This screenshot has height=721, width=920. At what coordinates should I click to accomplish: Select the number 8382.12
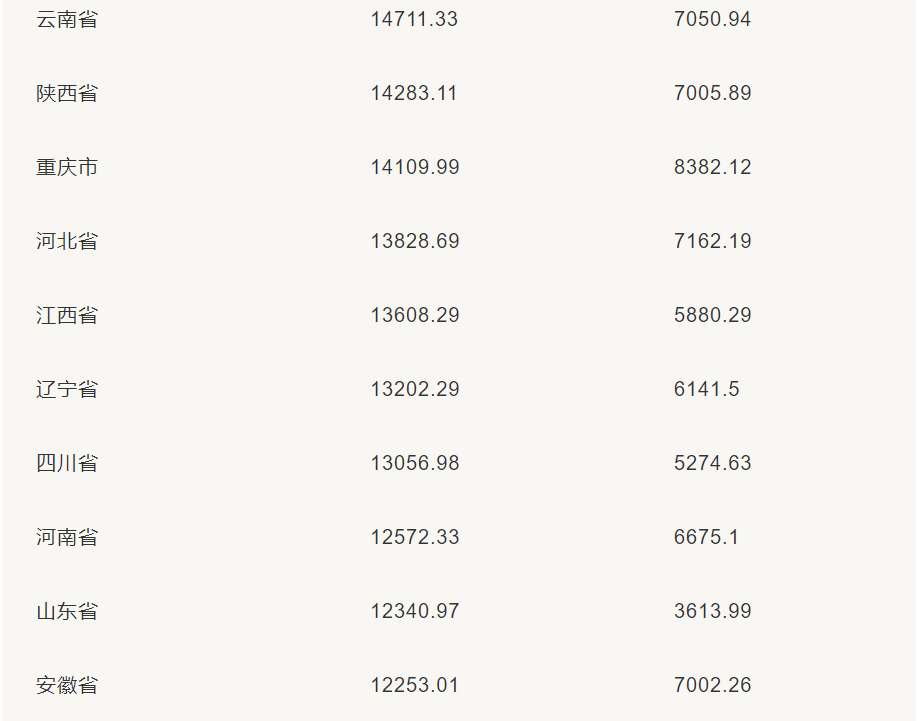pos(712,167)
